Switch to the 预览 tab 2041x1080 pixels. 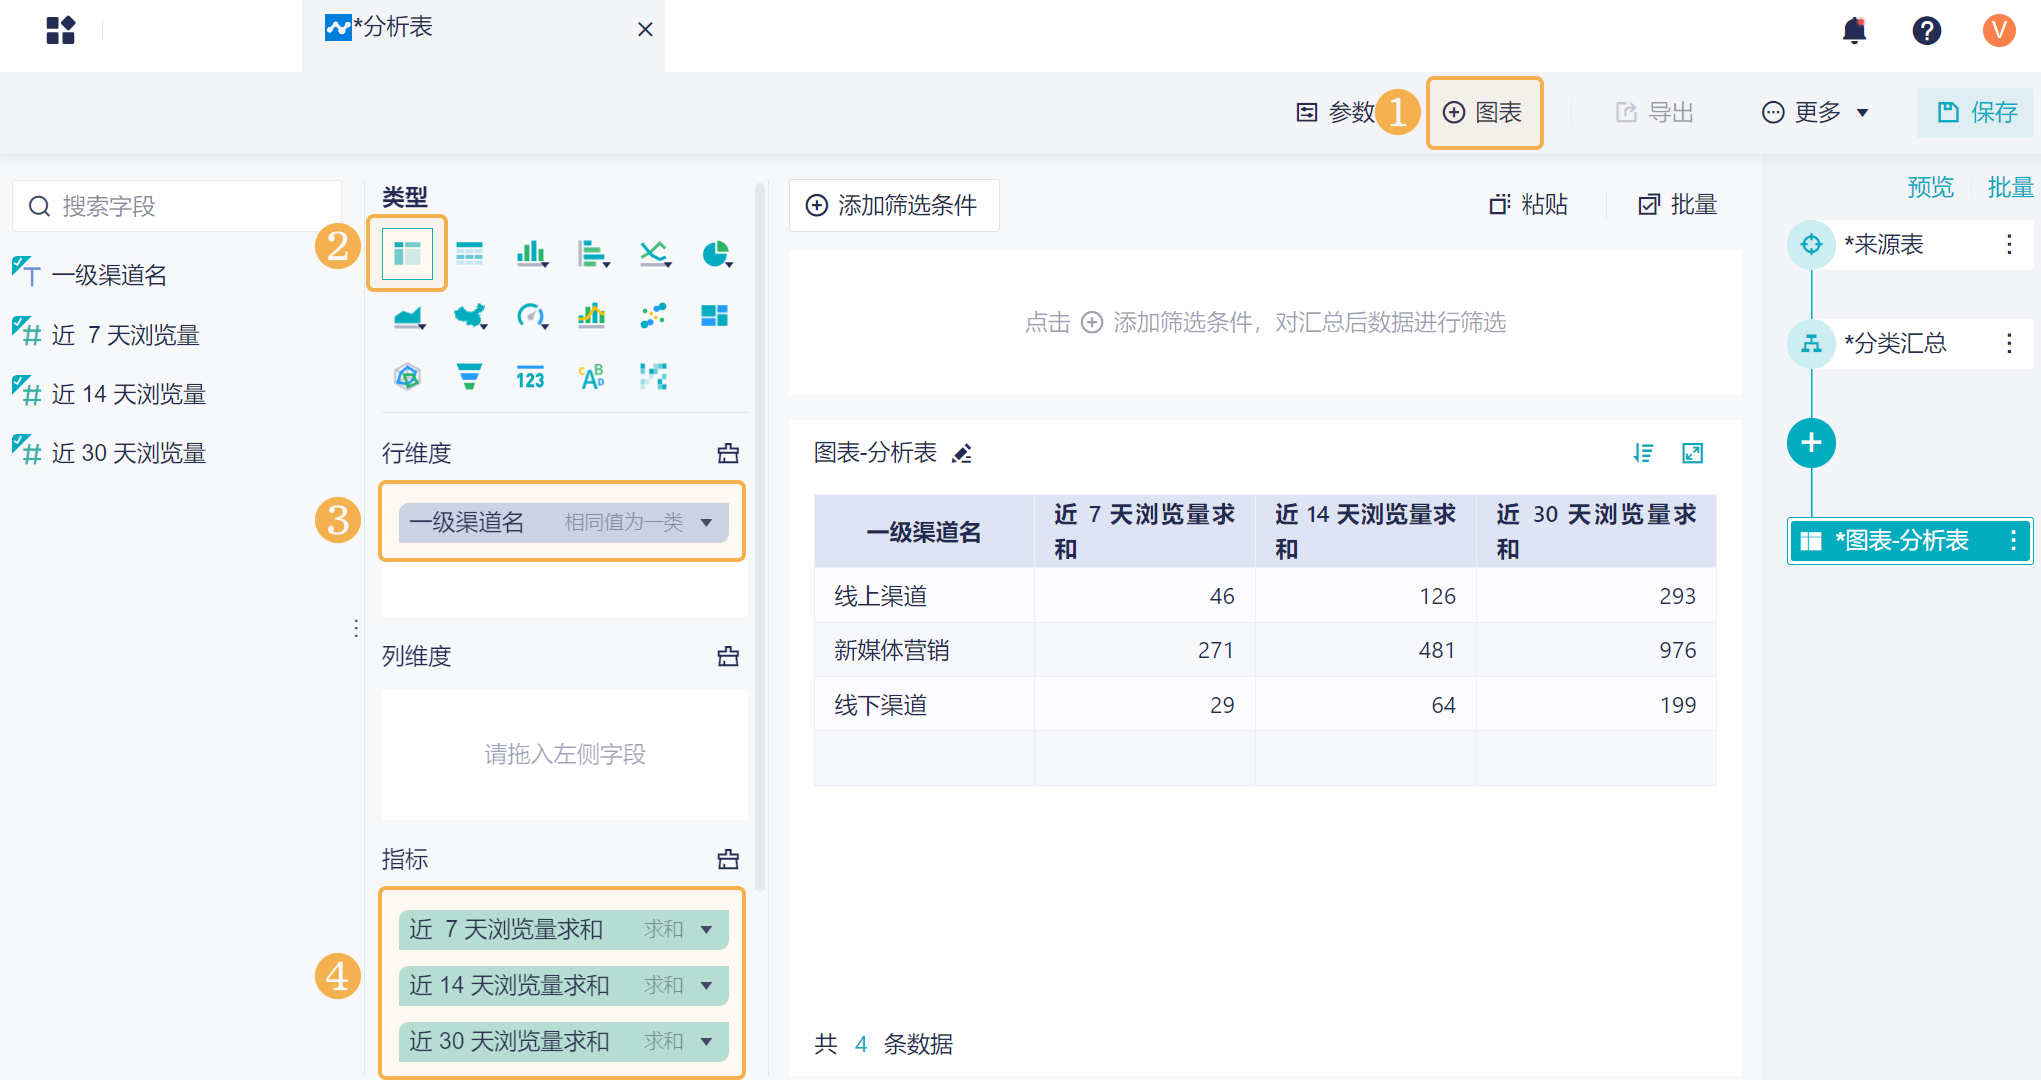[x=1929, y=187]
